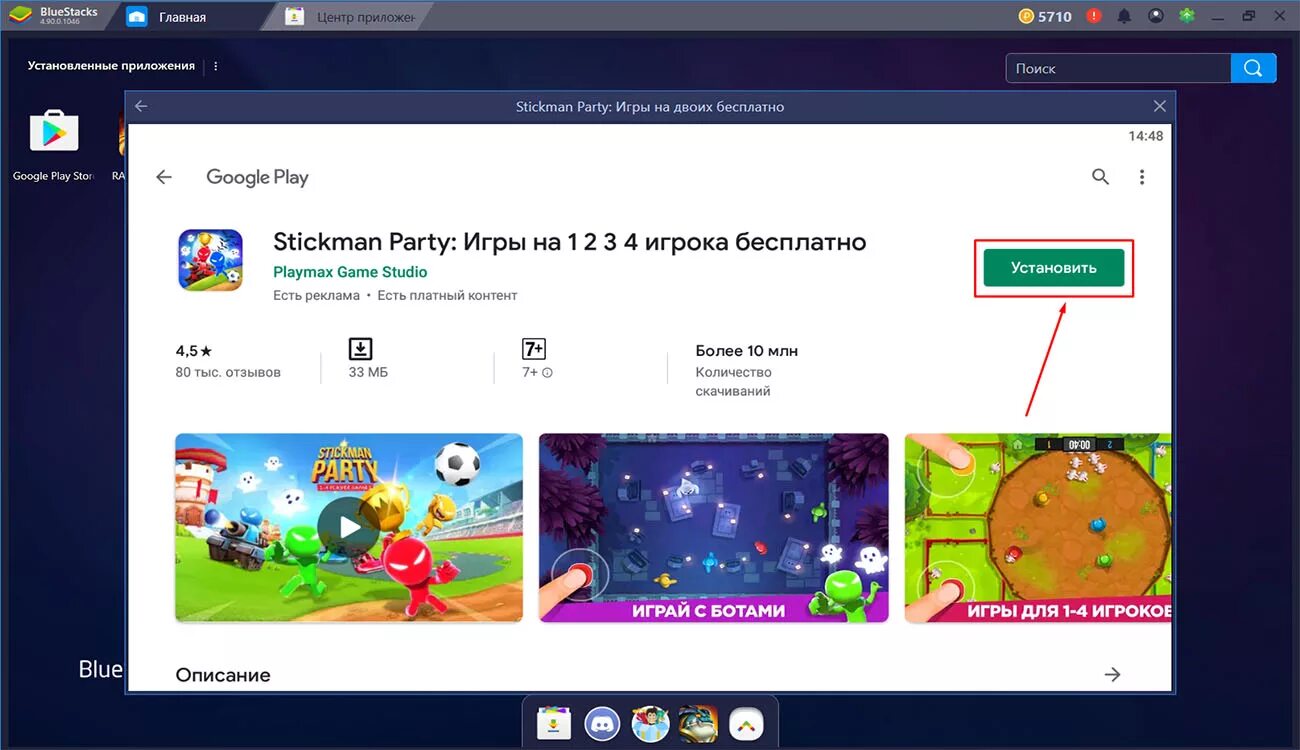Click the 80 тыс. отзывов review count
Image resolution: width=1300 pixels, height=750 pixels.
click(x=228, y=372)
